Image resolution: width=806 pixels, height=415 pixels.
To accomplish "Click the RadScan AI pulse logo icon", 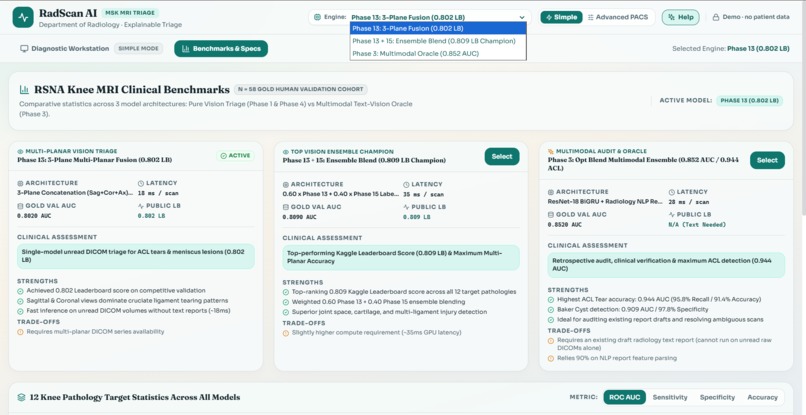I will point(23,17).
